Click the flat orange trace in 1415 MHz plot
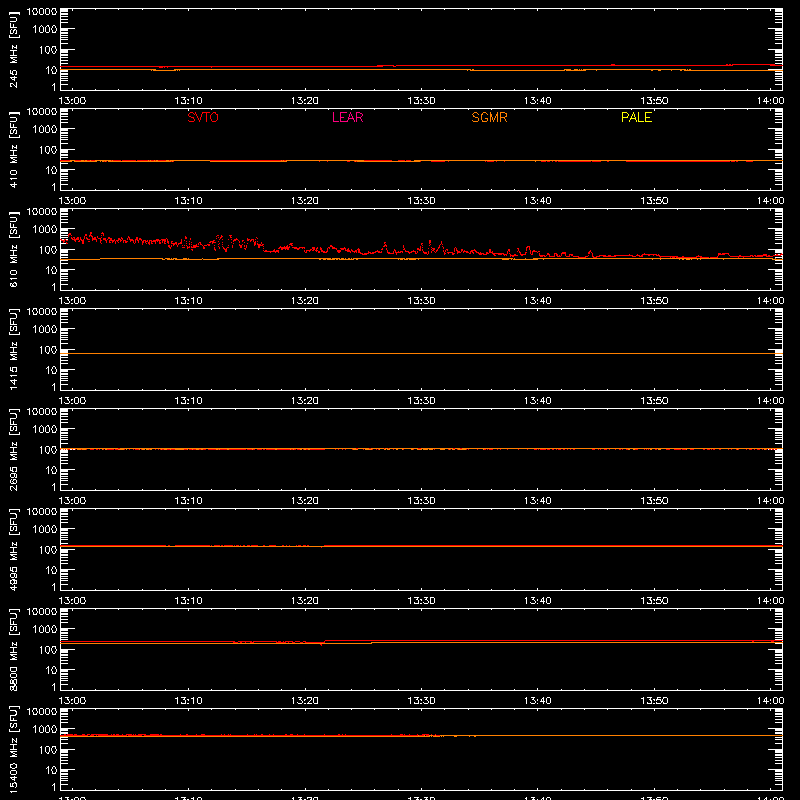This screenshot has width=800, height=800. [421, 353]
